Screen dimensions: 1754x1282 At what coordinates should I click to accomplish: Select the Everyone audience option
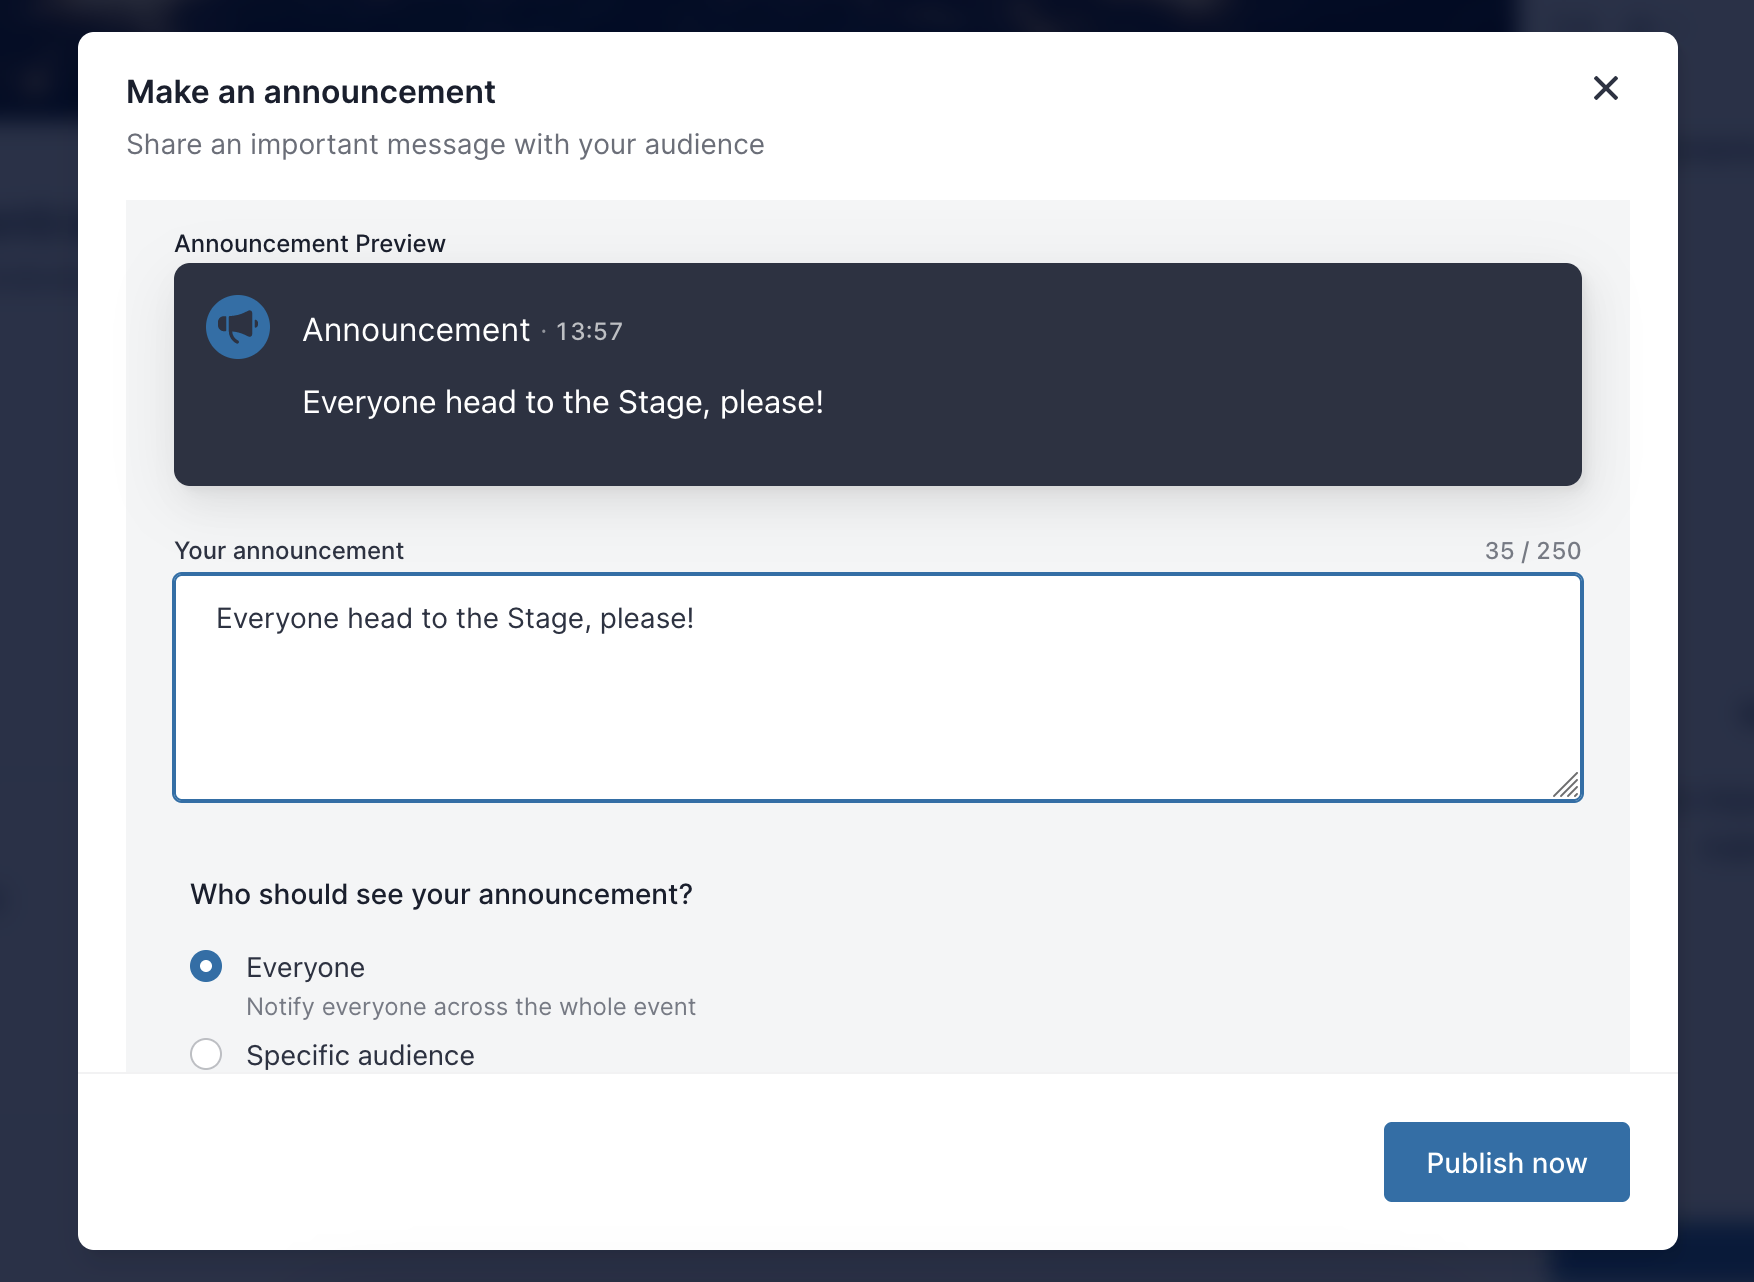206,966
